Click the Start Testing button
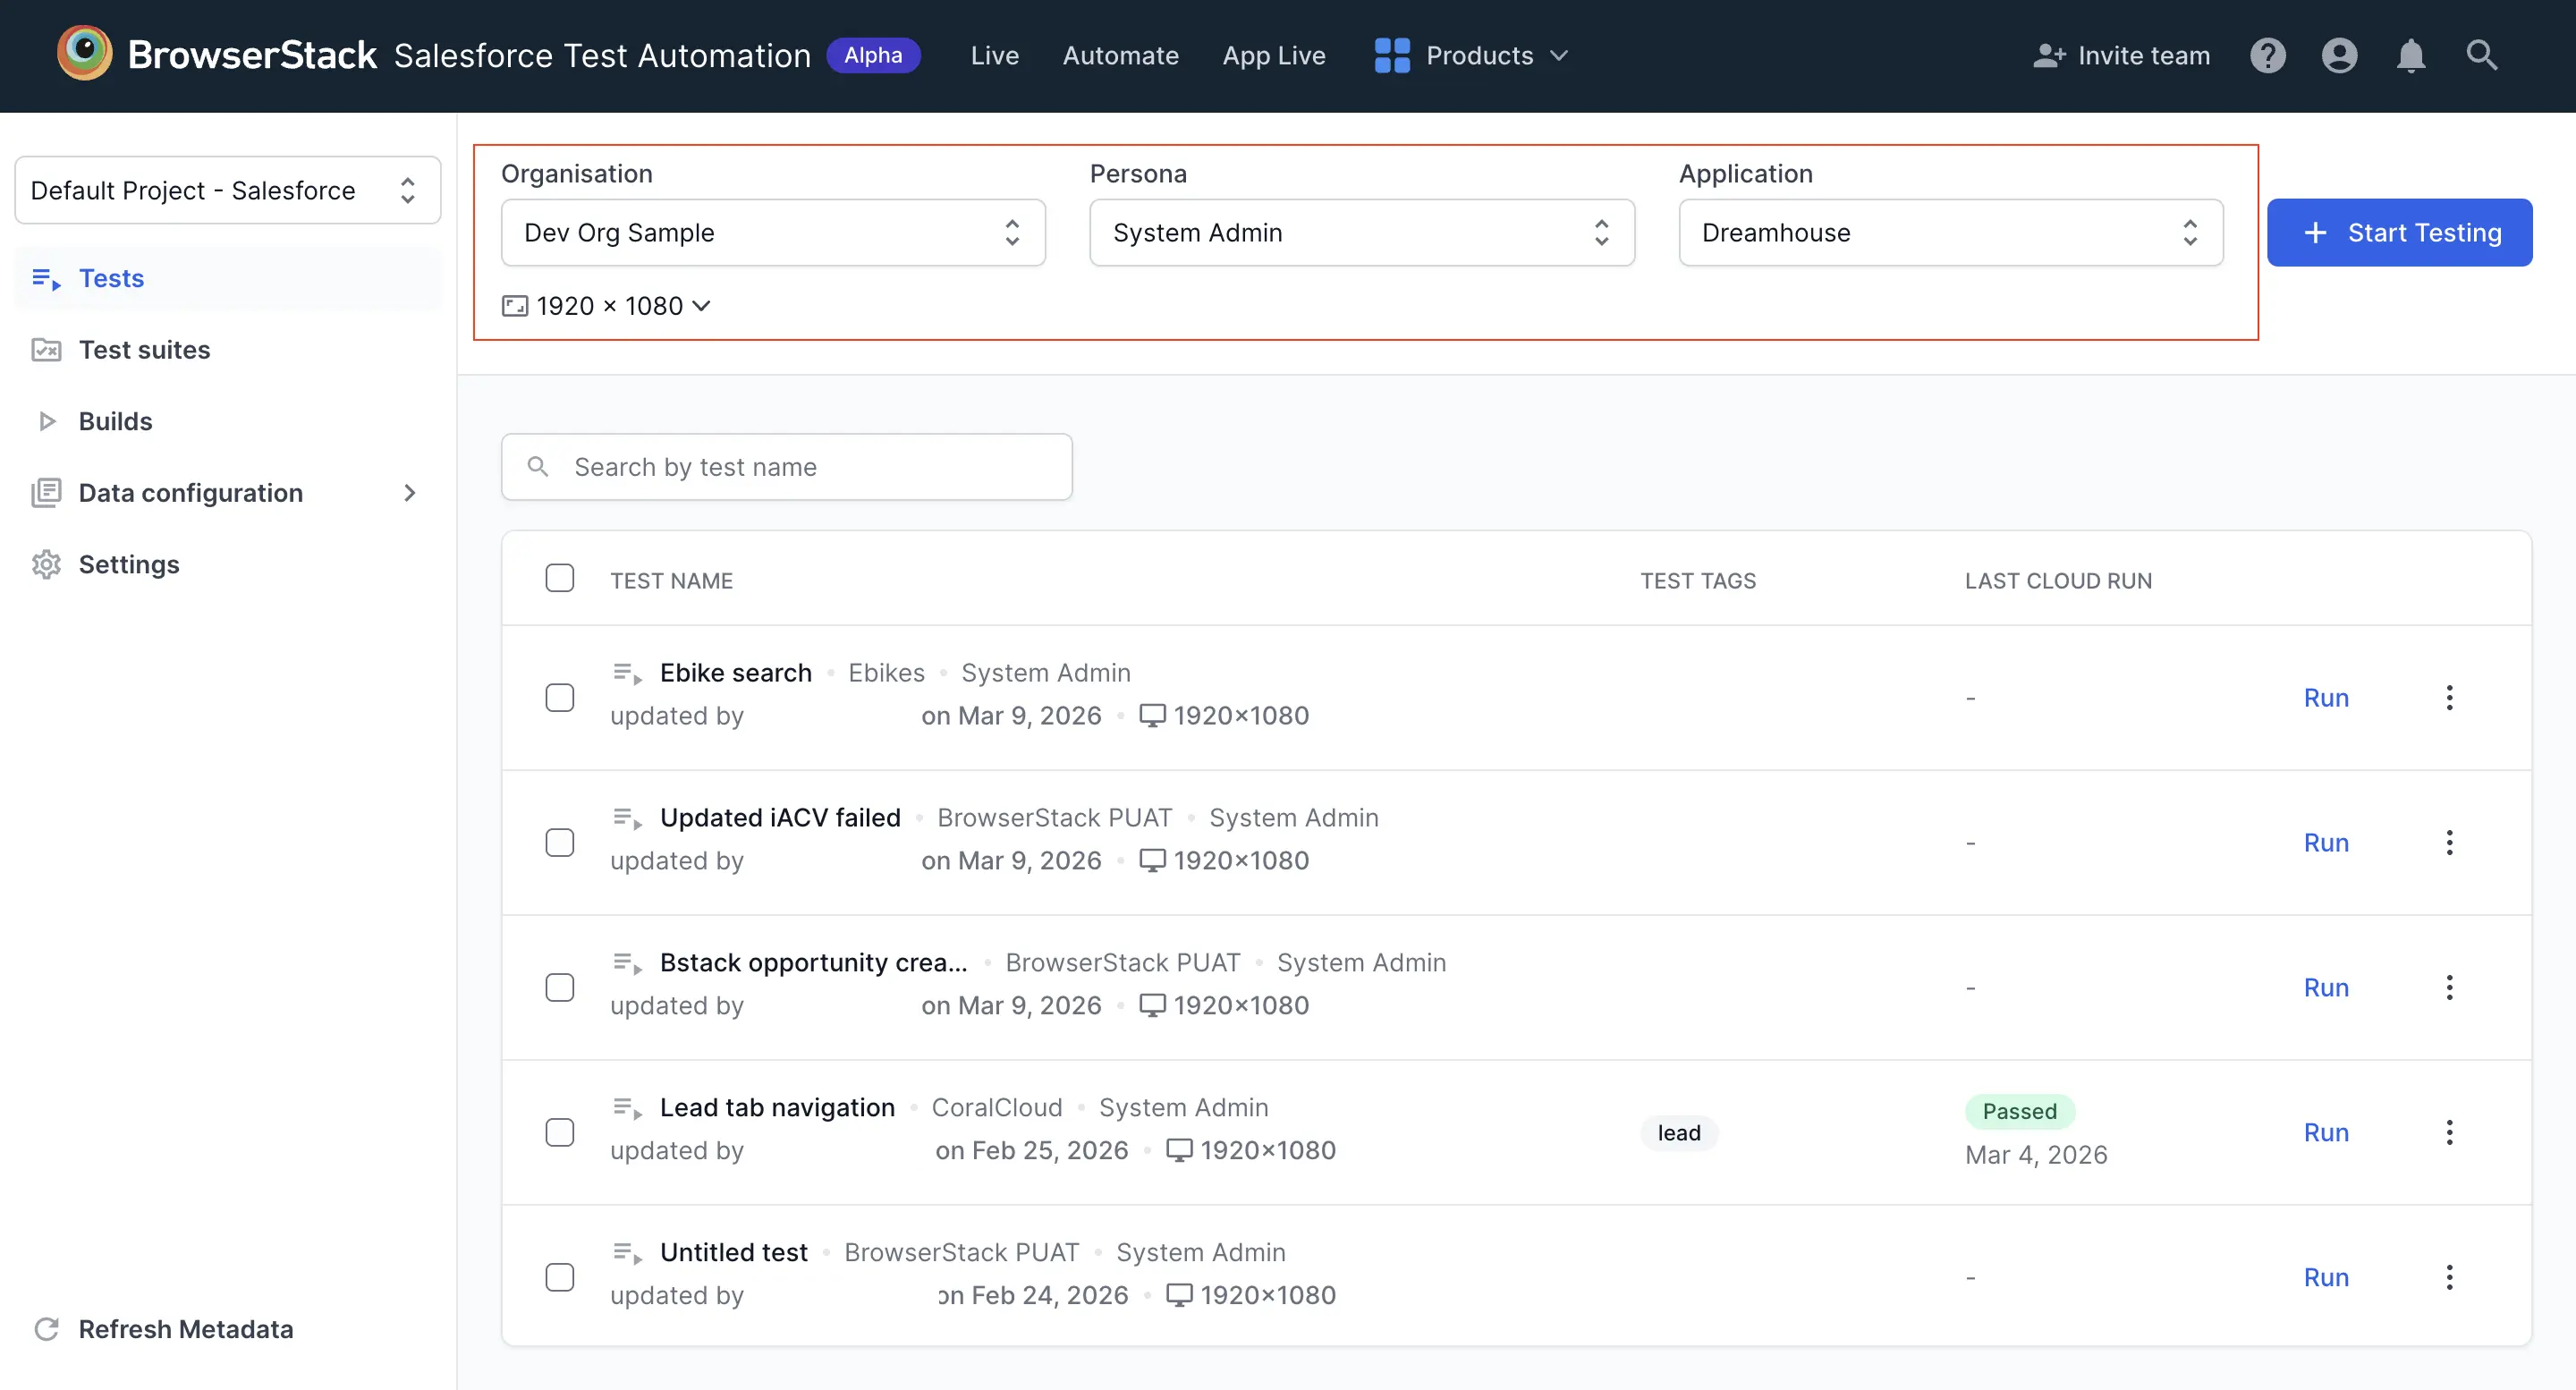Viewport: 2576px width, 1390px height. [2401, 232]
